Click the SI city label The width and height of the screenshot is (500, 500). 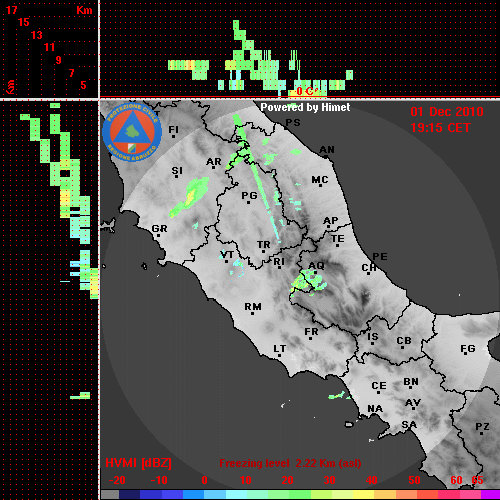point(177,171)
